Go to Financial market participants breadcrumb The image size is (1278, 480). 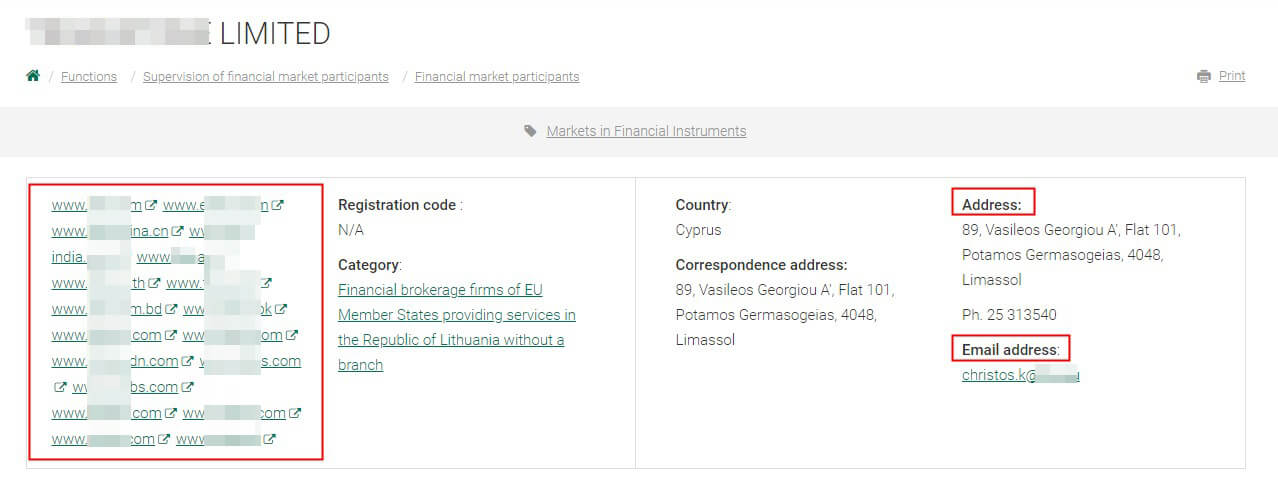[x=497, y=77]
